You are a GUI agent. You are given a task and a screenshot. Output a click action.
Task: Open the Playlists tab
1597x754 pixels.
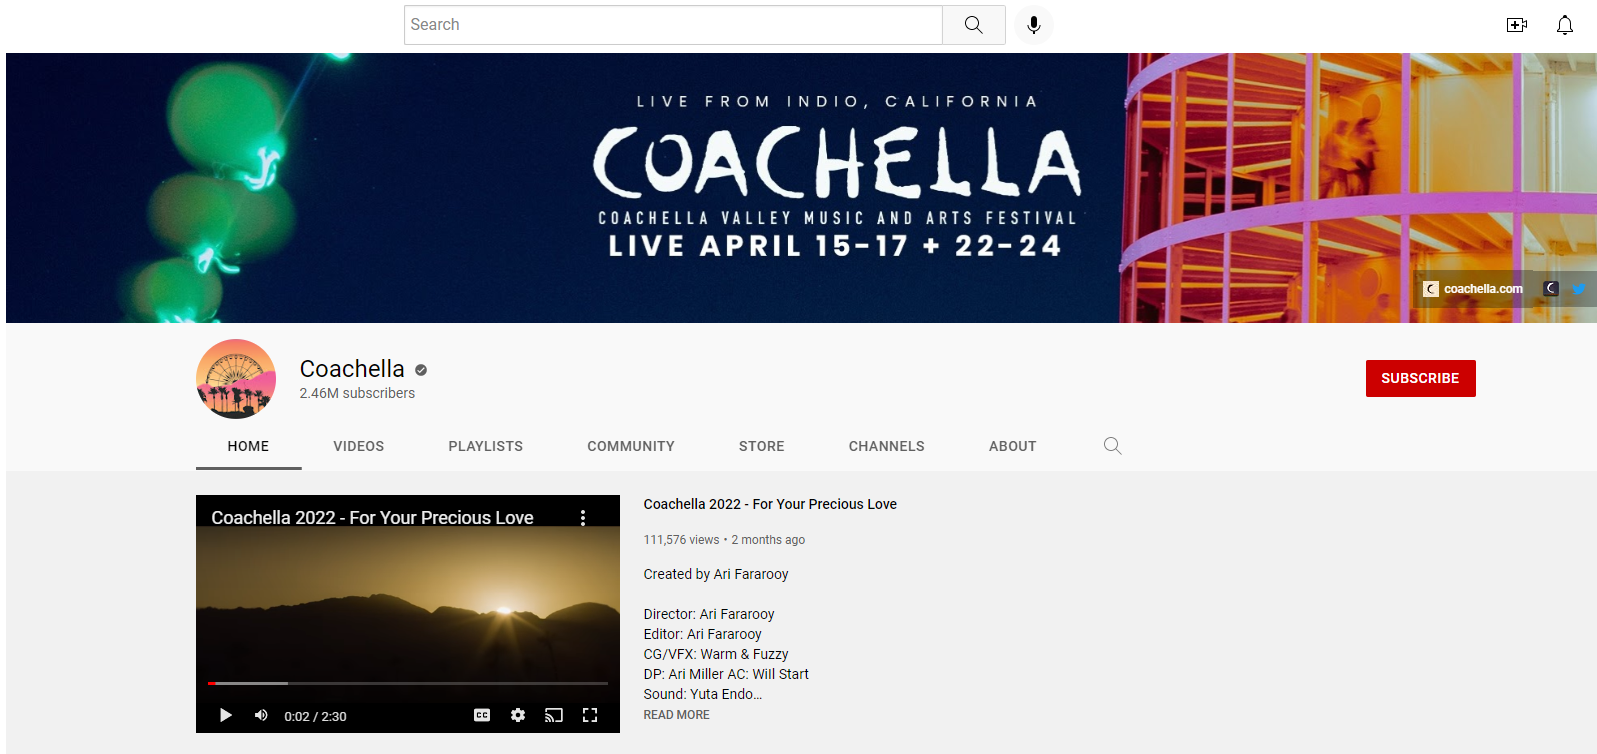[486, 446]
